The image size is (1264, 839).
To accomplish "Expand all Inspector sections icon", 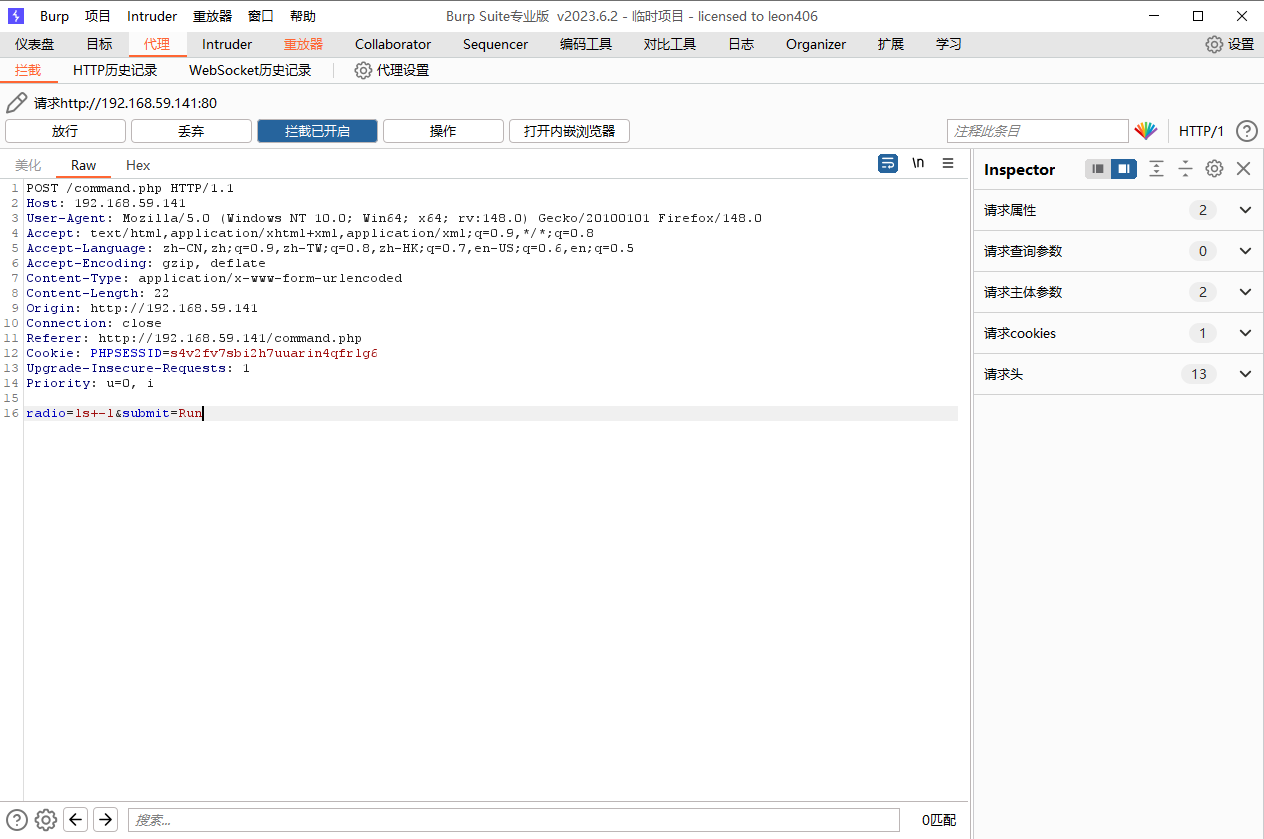I will tap(1156, 169).
